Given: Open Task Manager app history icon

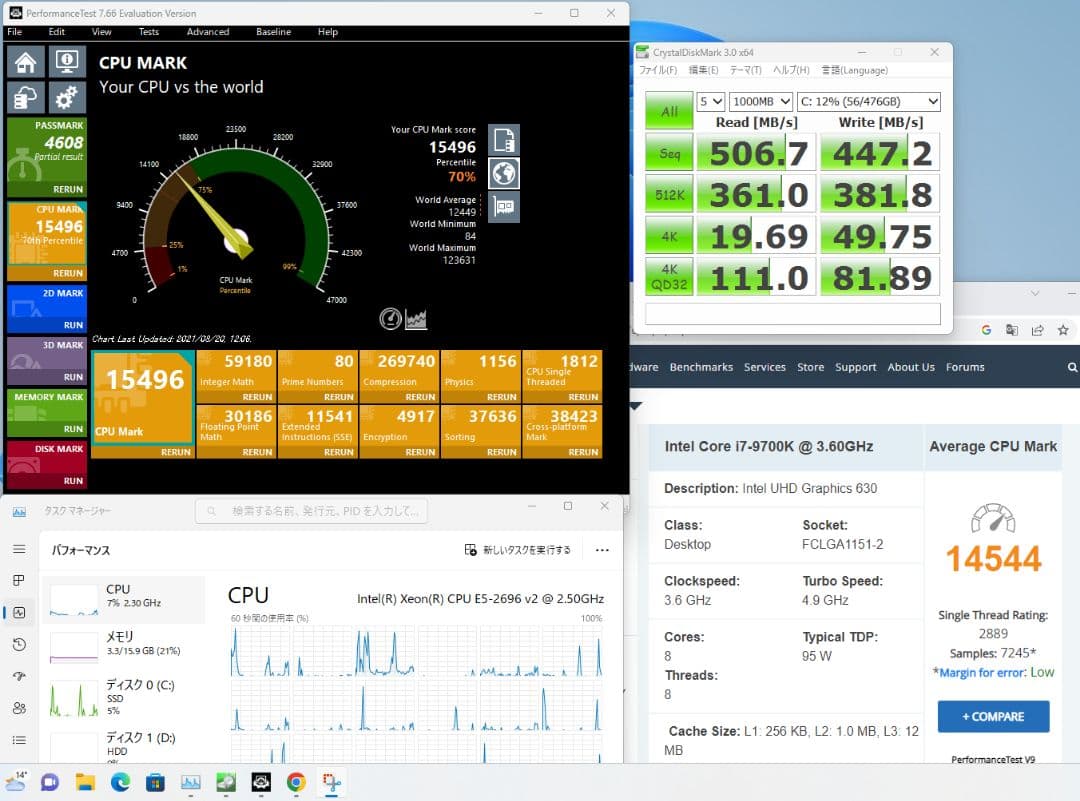Looking at the screenshot, I should 19,644.
